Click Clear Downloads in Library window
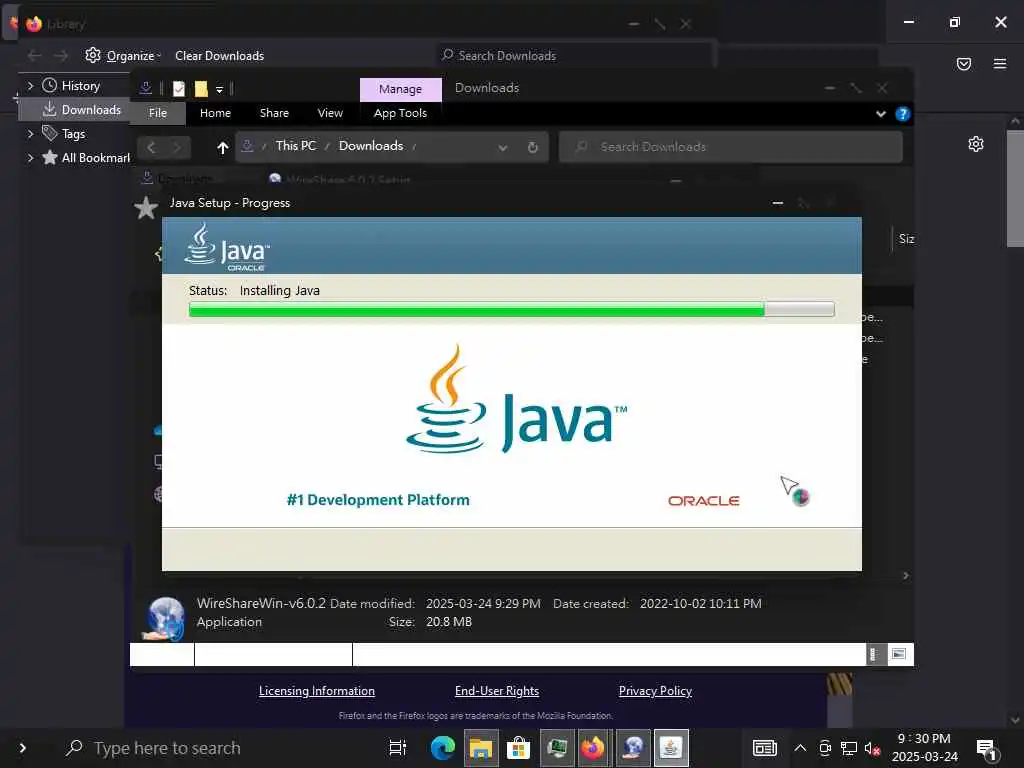This screenshot has height=768, width=1024. point(219,56)
